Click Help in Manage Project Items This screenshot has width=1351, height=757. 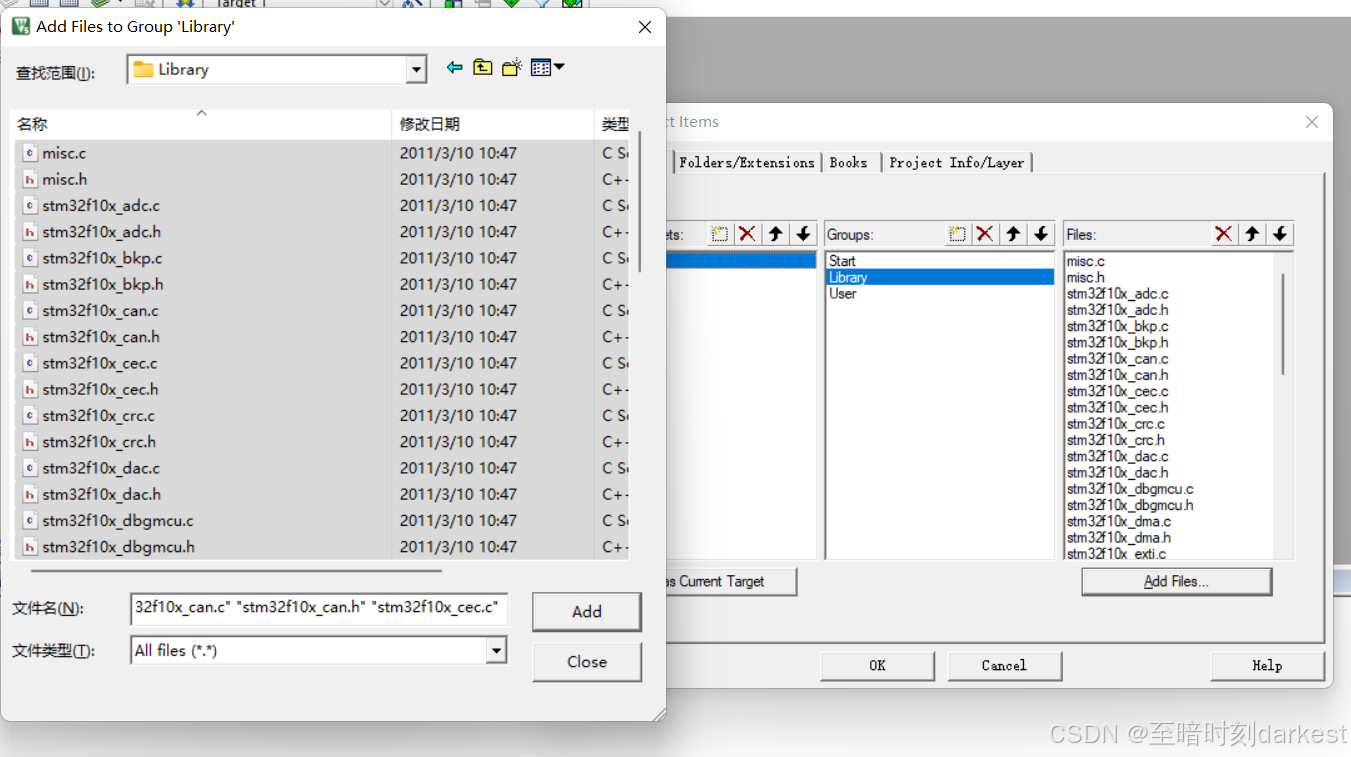[1267, 666]
